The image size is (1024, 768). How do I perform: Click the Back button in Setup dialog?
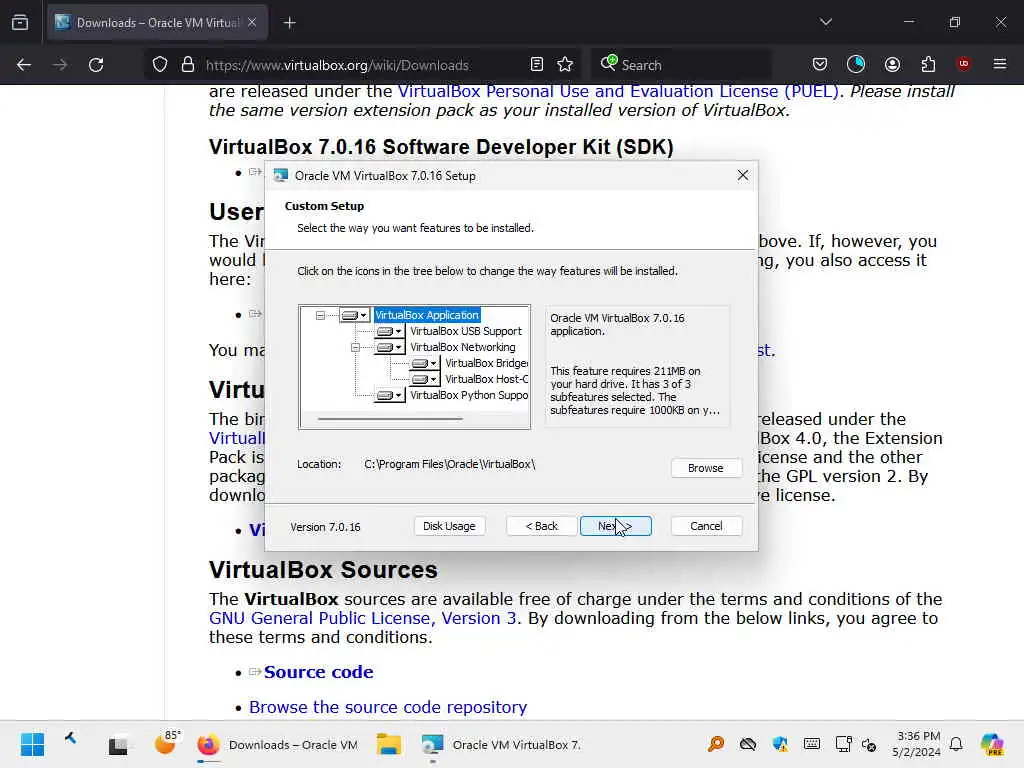coord(541,526)
